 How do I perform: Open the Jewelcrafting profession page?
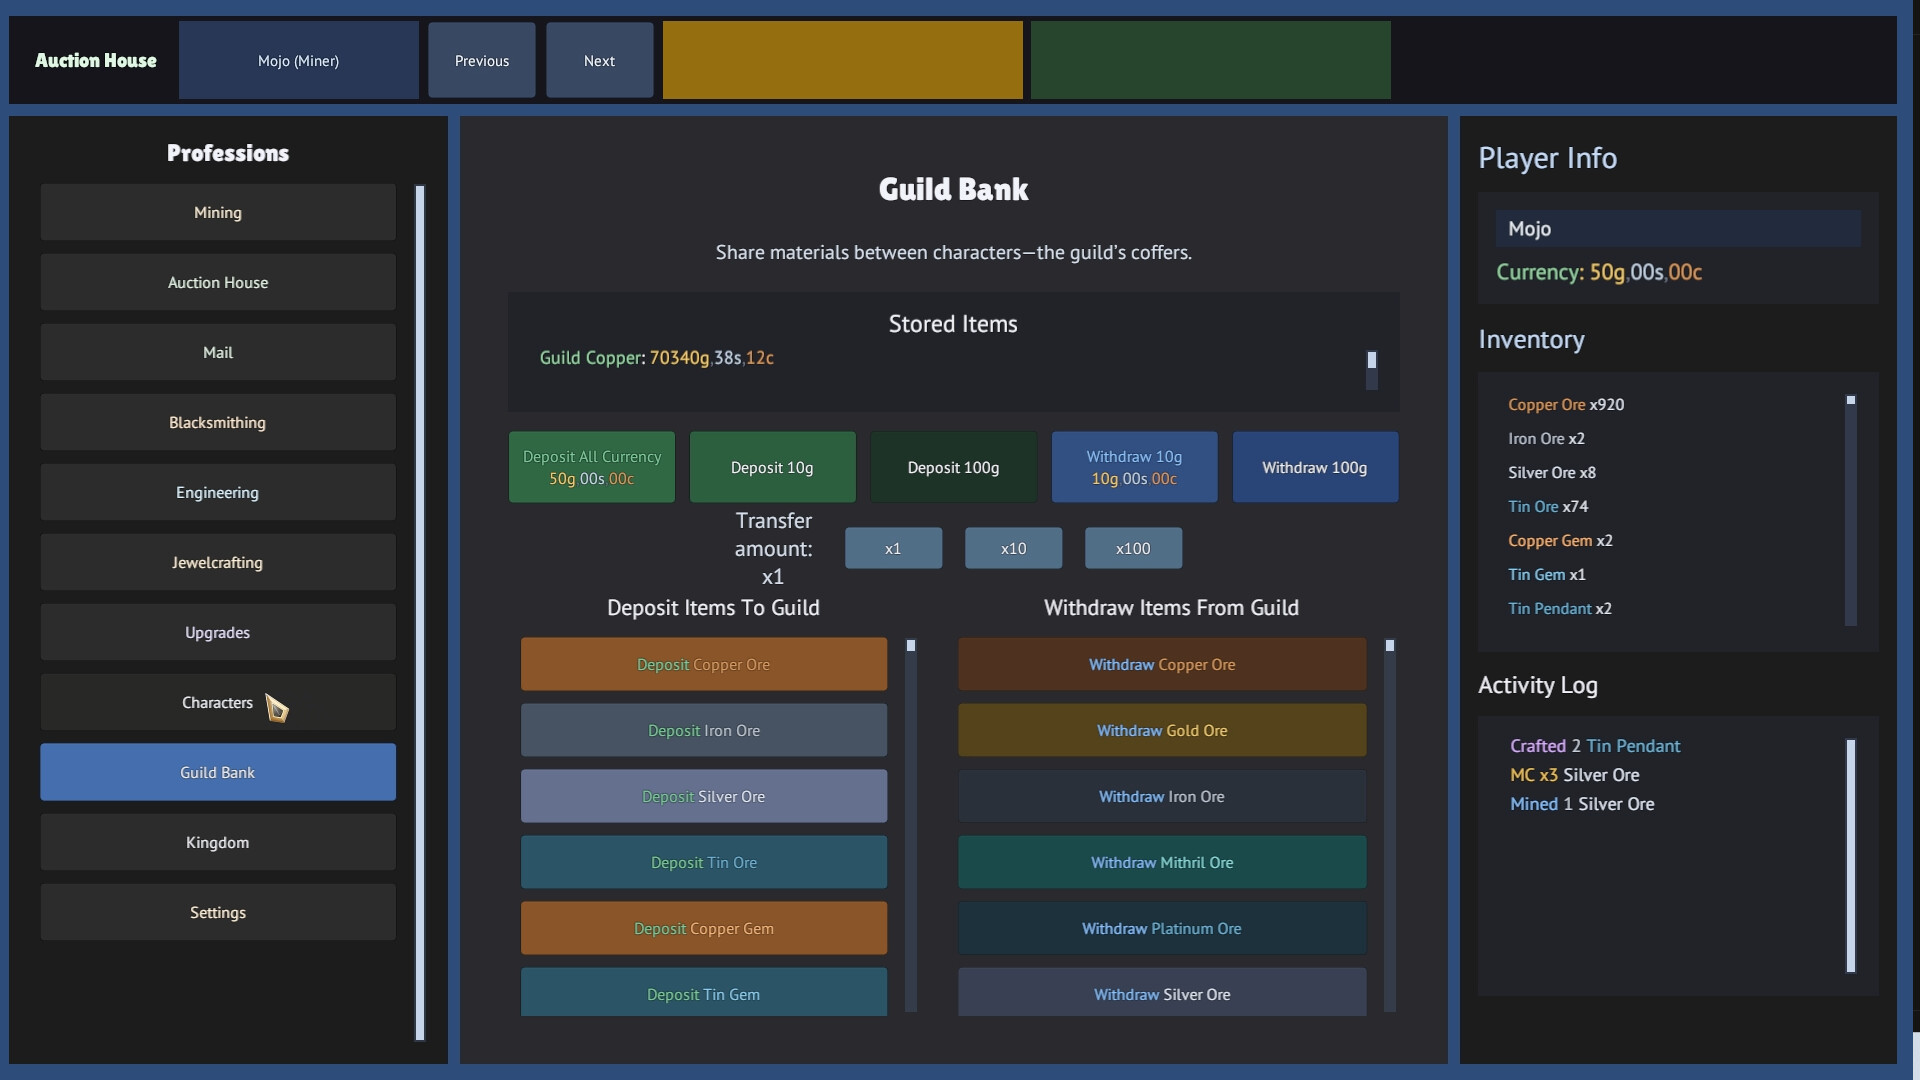point(217,562)
